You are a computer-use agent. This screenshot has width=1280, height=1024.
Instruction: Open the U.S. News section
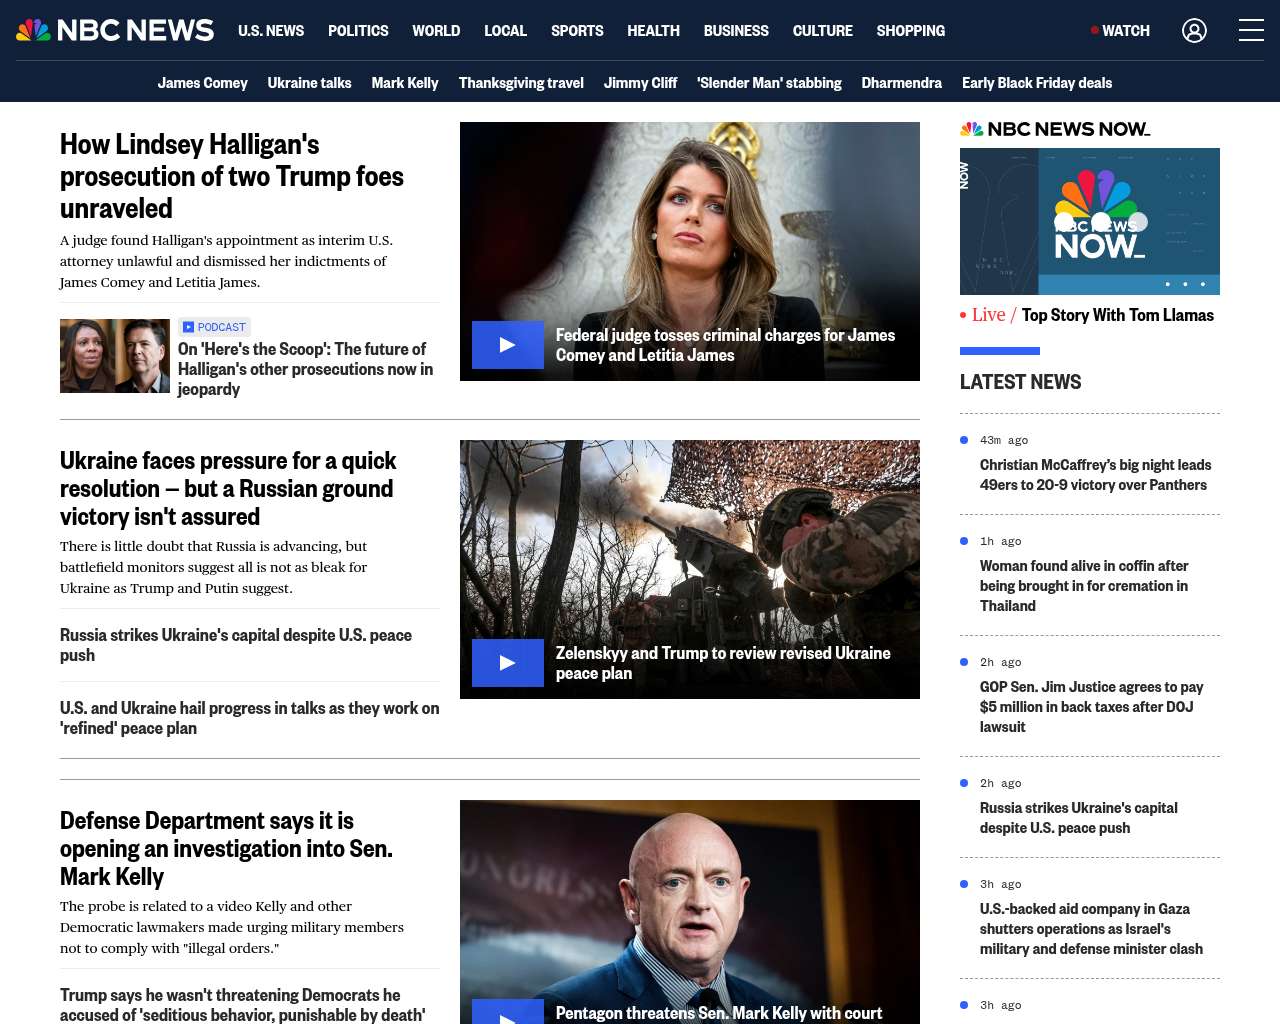coord(271,31)
